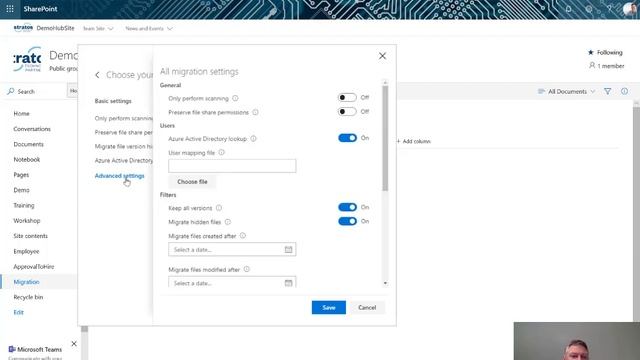Click the filter icon in the library toolbar

click(x=607, y=91)
